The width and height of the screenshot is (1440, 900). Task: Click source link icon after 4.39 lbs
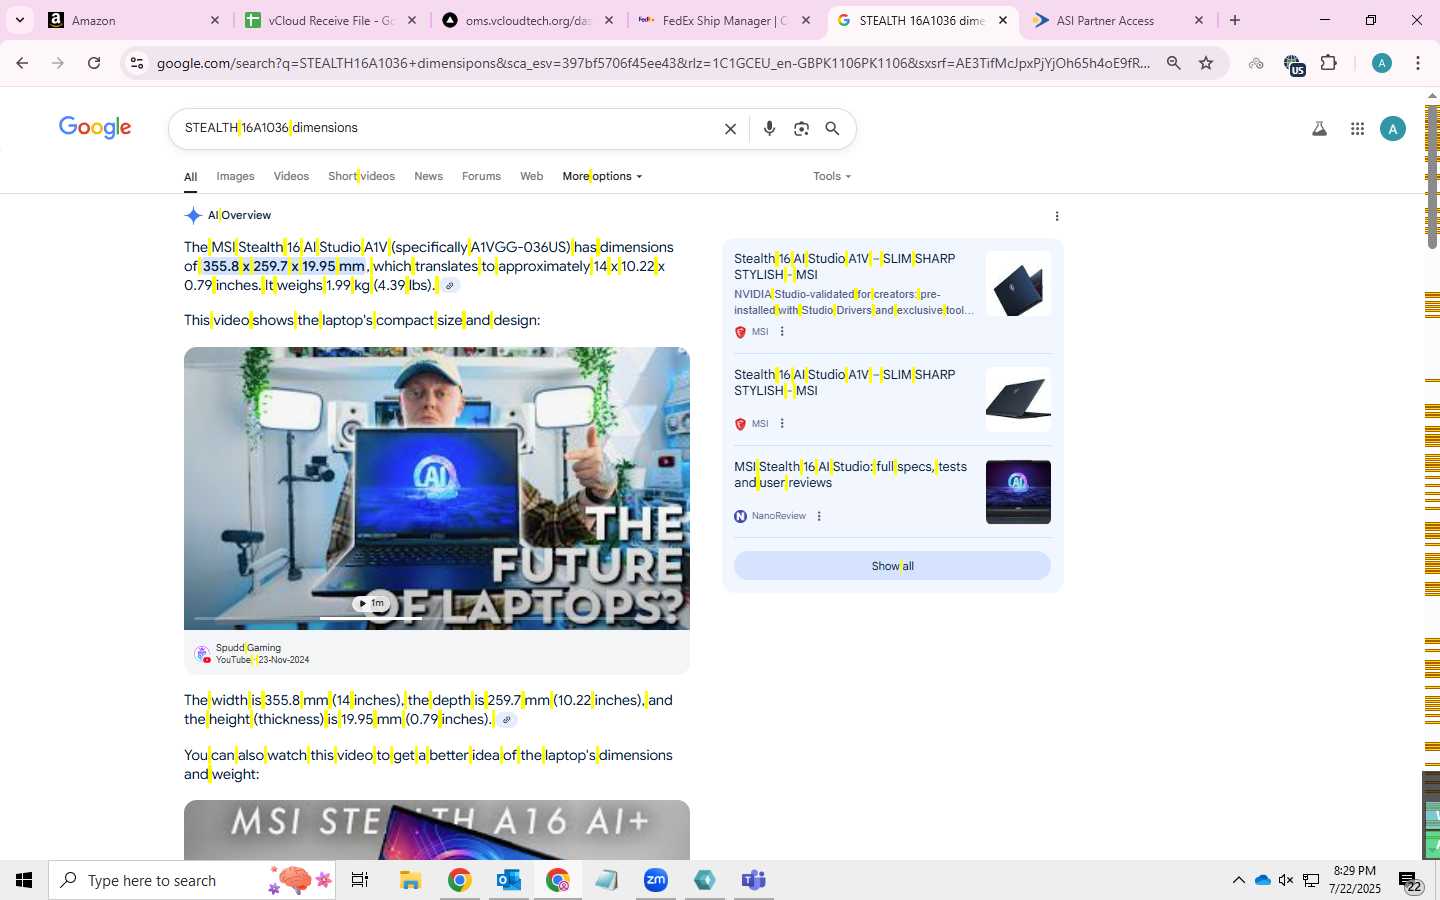tap(450, 286)
